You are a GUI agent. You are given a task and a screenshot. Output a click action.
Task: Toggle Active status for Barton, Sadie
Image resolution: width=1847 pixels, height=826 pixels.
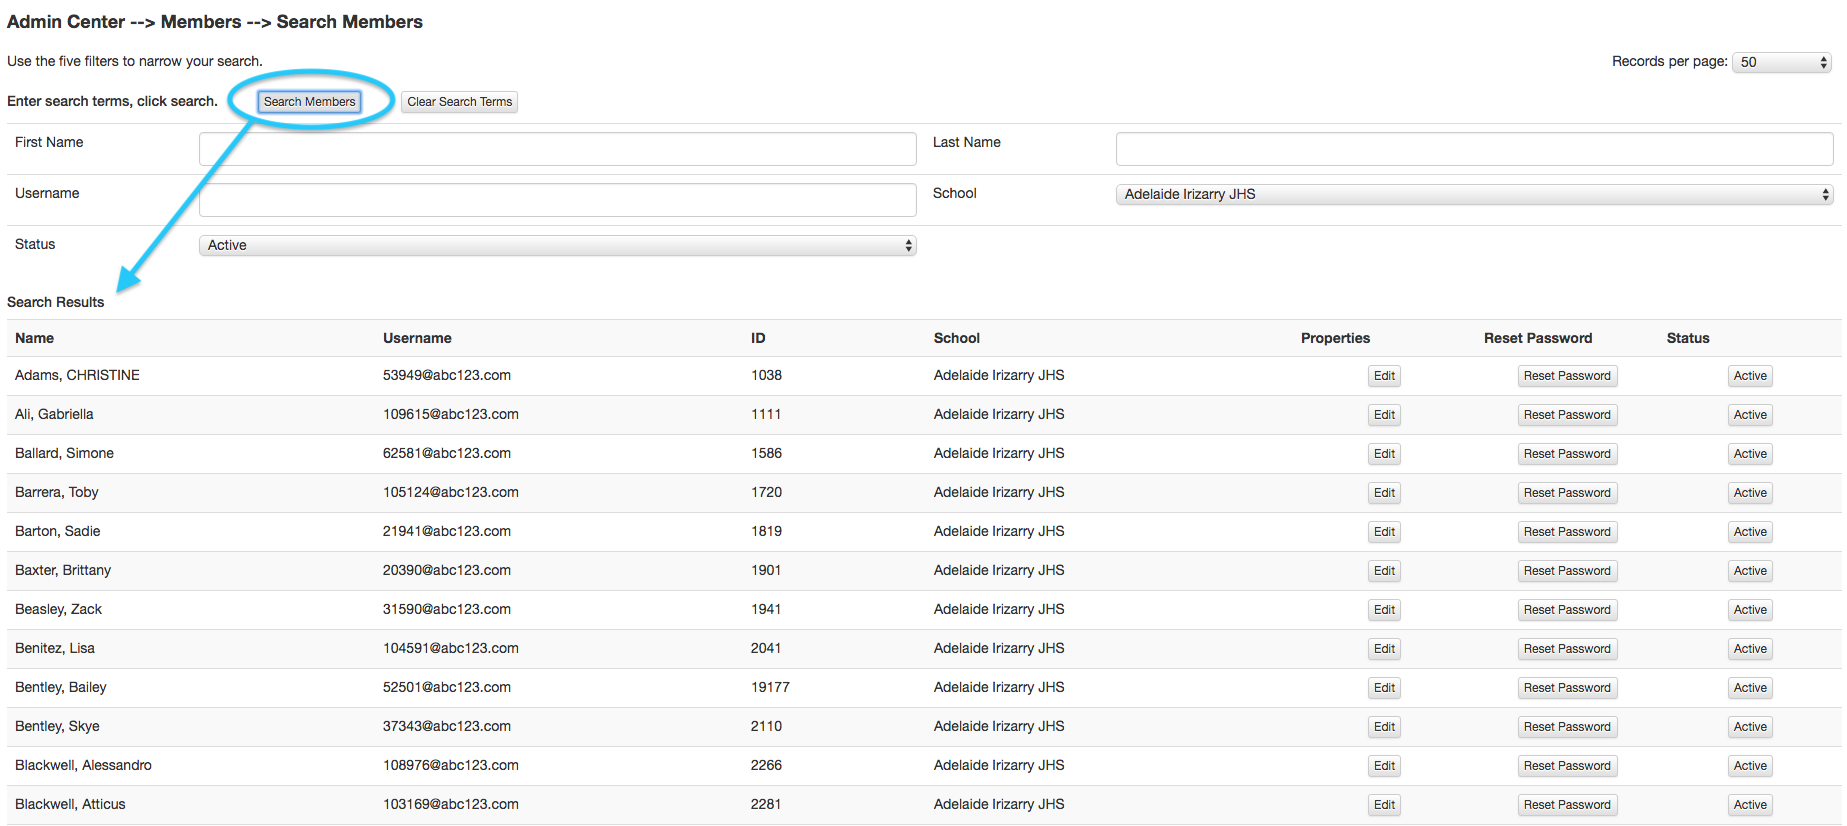(1750, 532)
